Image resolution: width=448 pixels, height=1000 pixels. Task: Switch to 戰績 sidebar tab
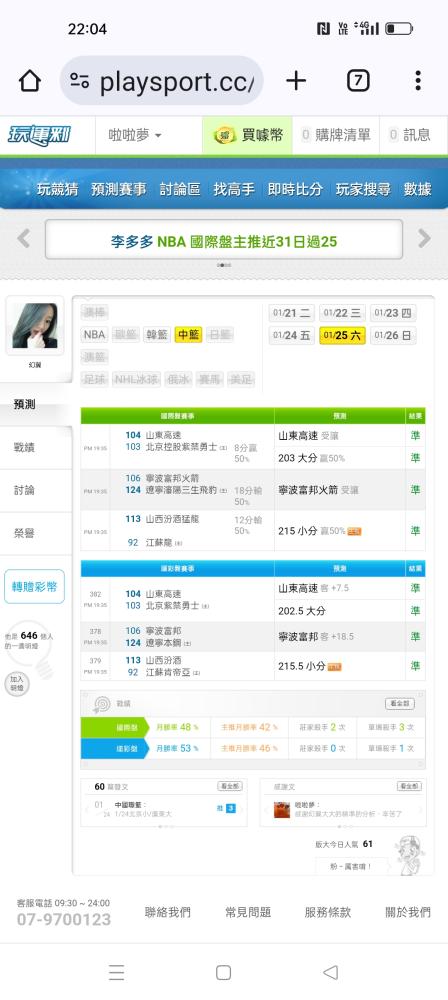tap(36, 447)
